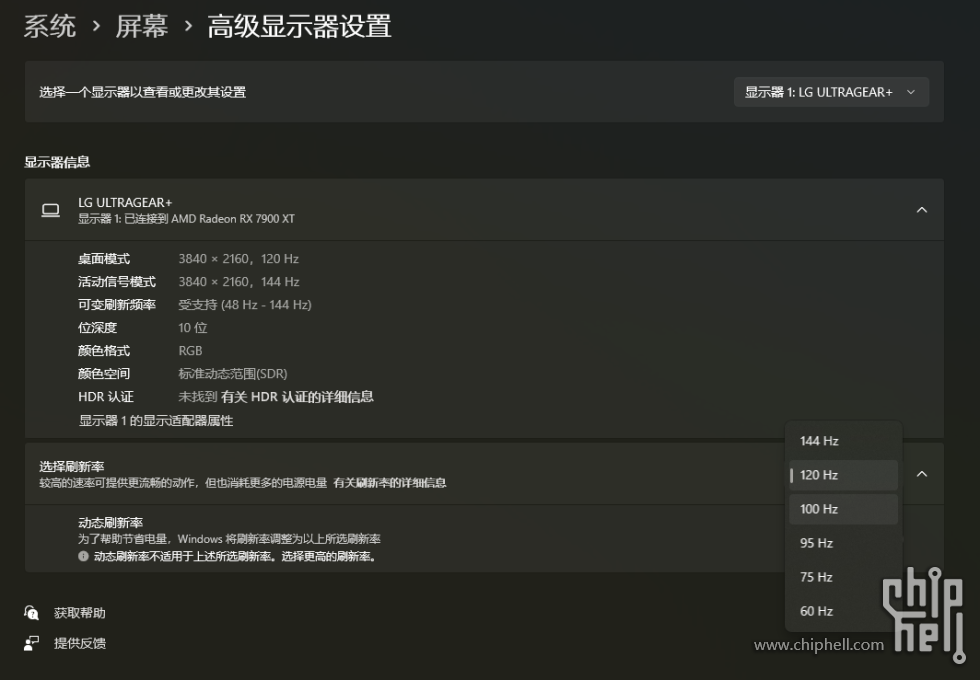Open 提供反馈 link
Image resolution: width=980 pixels, height=680 pixels.
(x=79, y=643)
